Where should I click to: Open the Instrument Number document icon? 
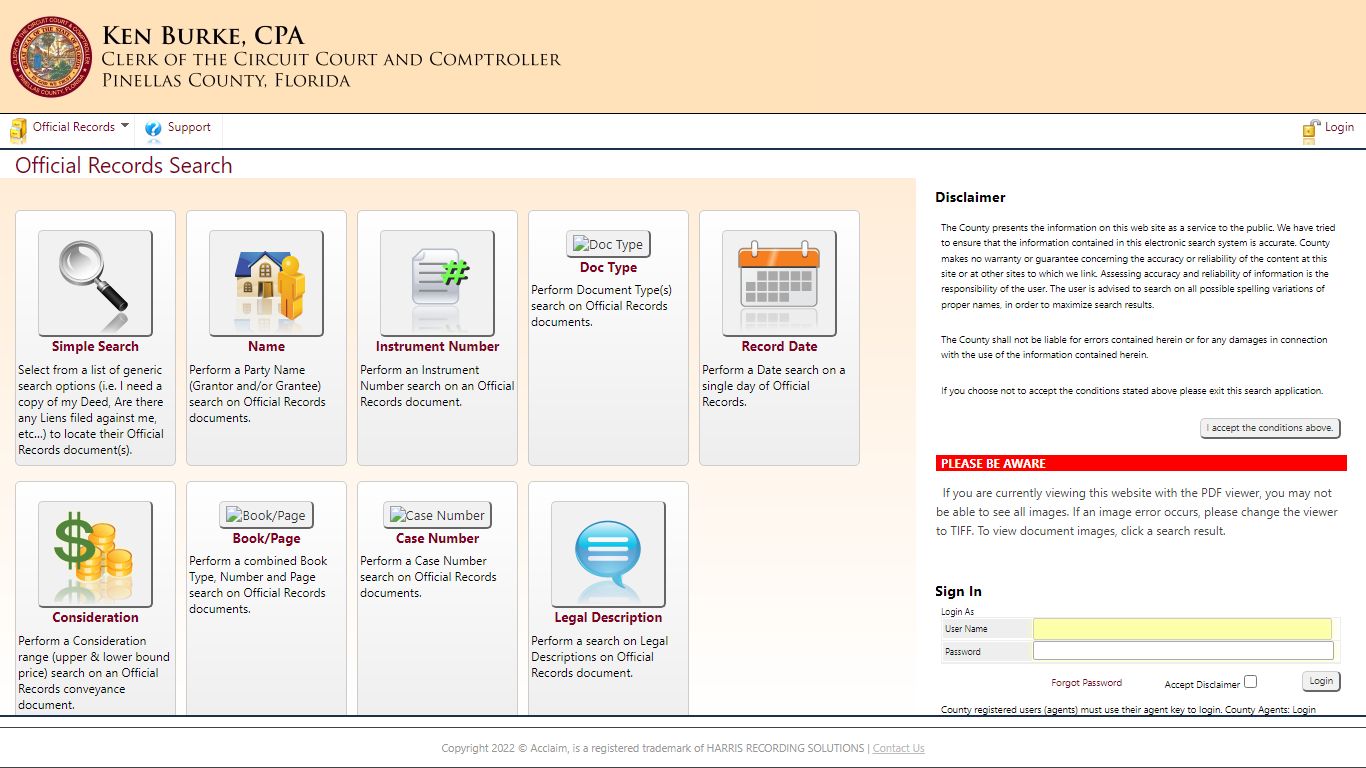437,283
